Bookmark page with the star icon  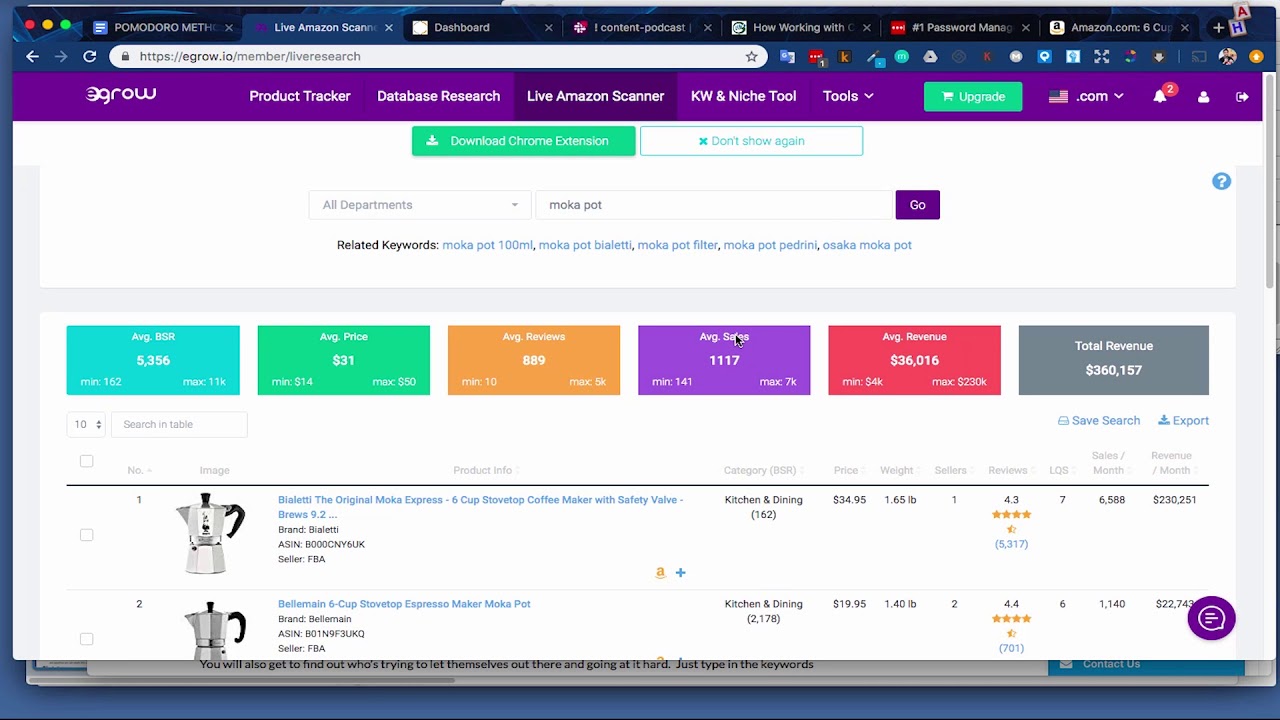tap(751, 57)
